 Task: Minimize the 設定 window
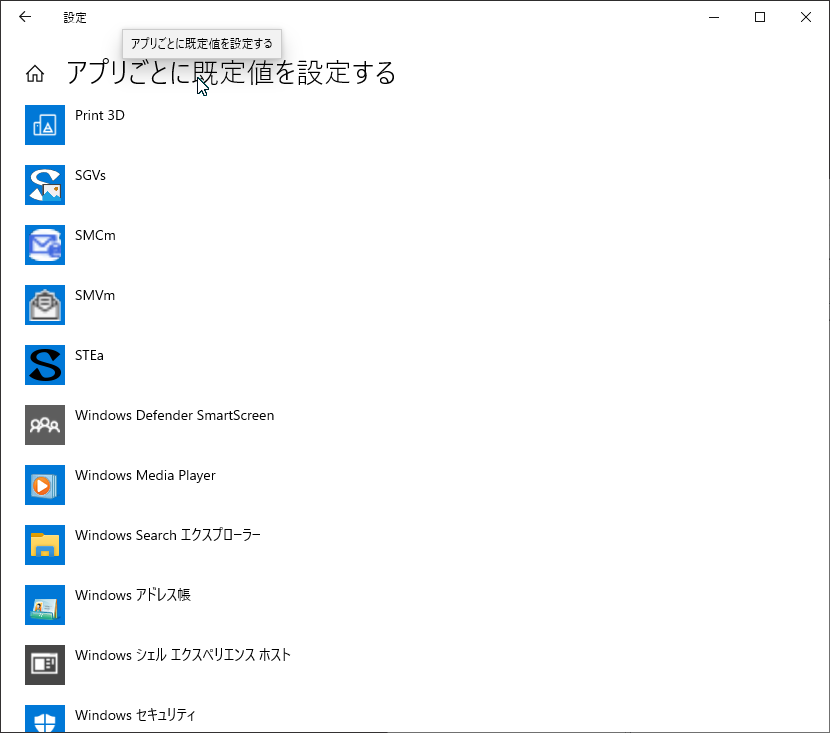tap(714, 17)
